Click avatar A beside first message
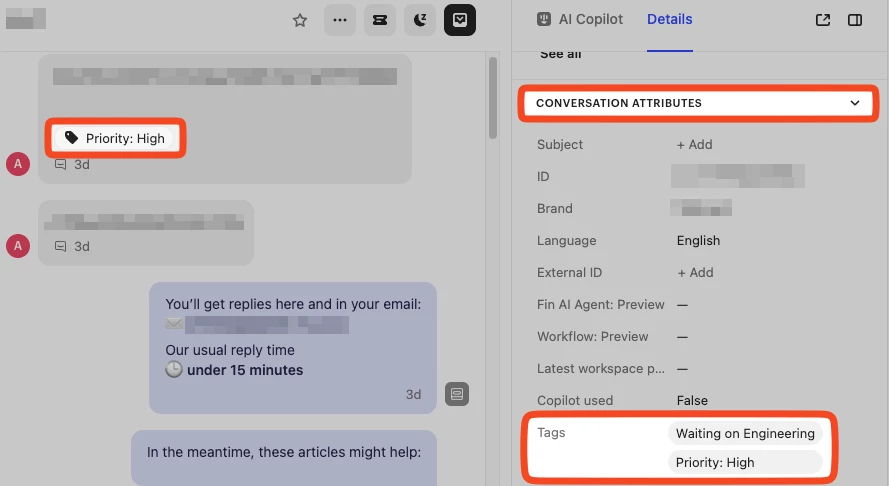Viewport: 889px width, 486px height. click(x=18, y=164)
